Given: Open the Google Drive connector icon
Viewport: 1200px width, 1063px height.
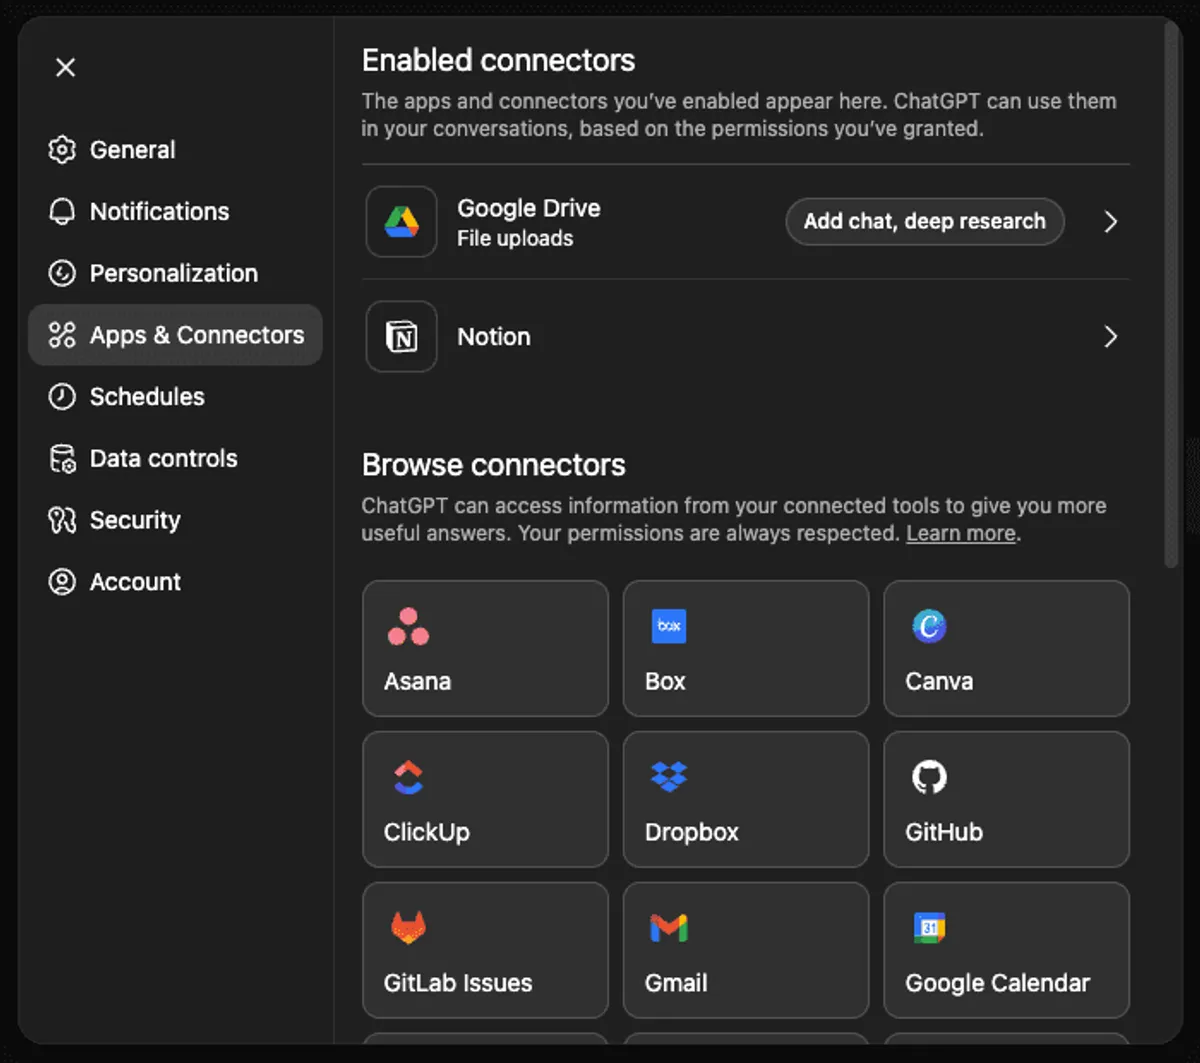Looking at the screenshot, I should click(400, 221).
